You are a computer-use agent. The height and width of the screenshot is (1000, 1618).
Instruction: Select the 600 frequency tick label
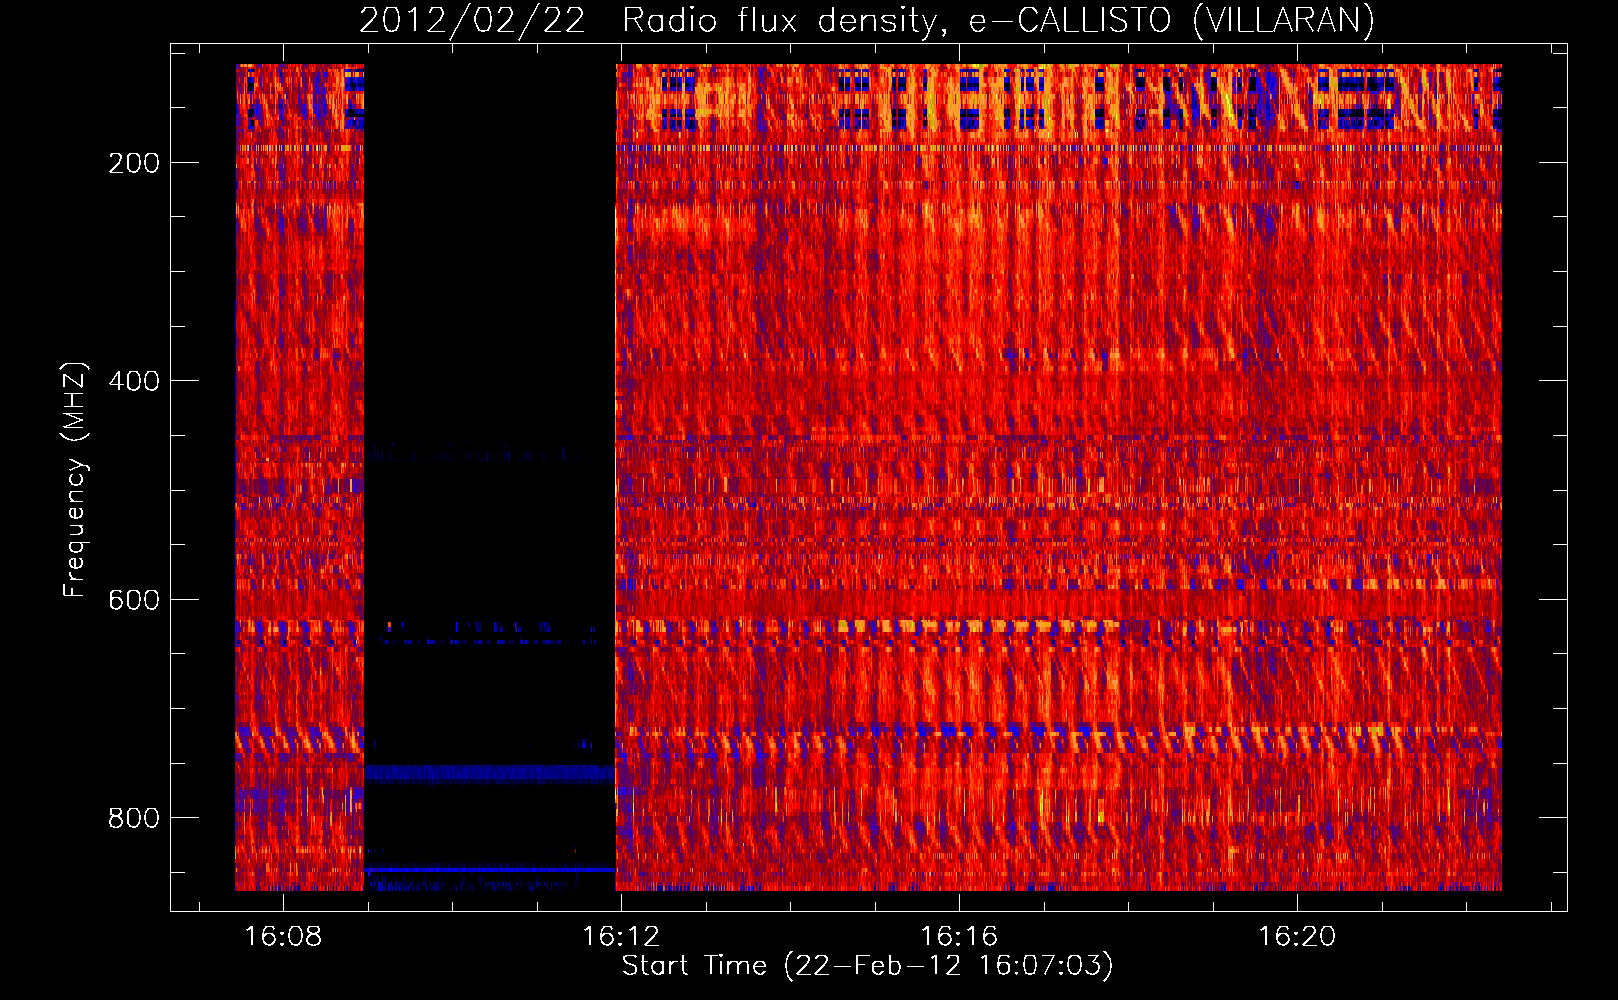tap(134, 600)
